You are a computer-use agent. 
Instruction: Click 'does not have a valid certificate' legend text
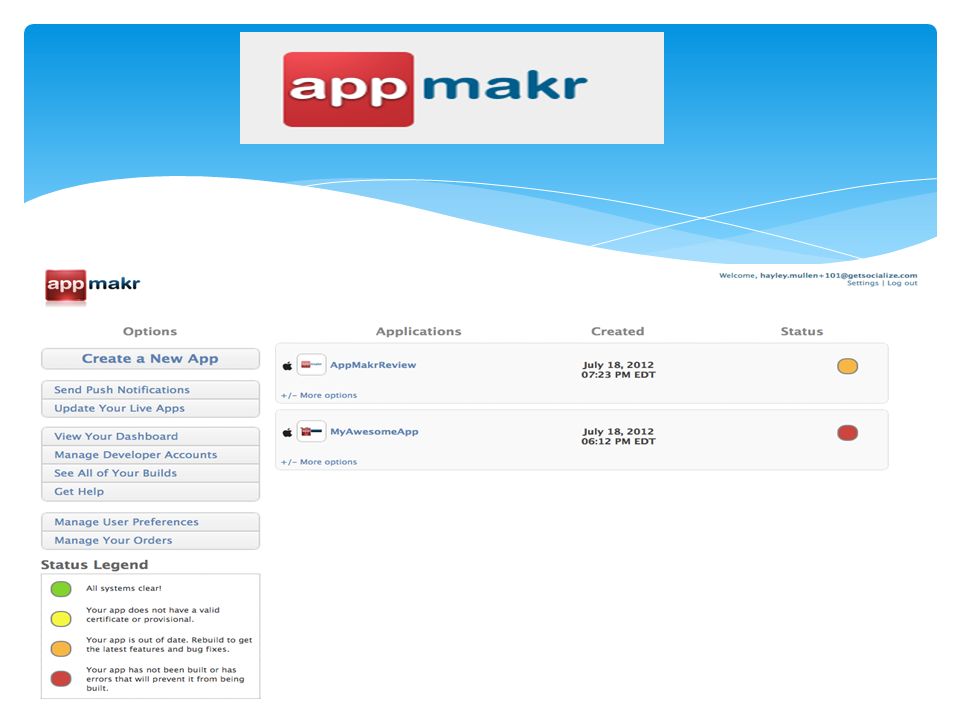pyautogui.click(x=152, y=615)
